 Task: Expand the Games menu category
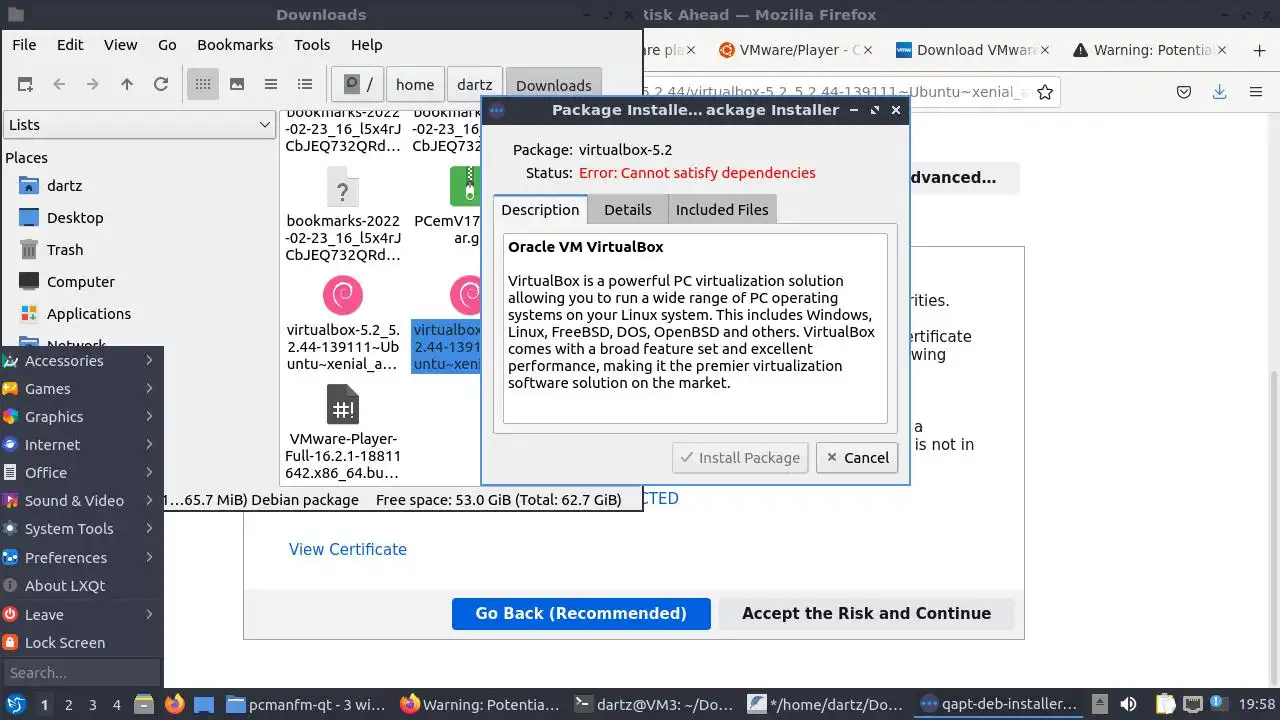tap(81, 389)
